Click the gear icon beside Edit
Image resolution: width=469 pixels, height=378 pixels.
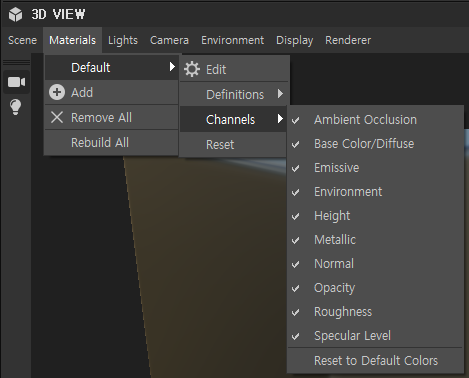[x=192, y=69]
